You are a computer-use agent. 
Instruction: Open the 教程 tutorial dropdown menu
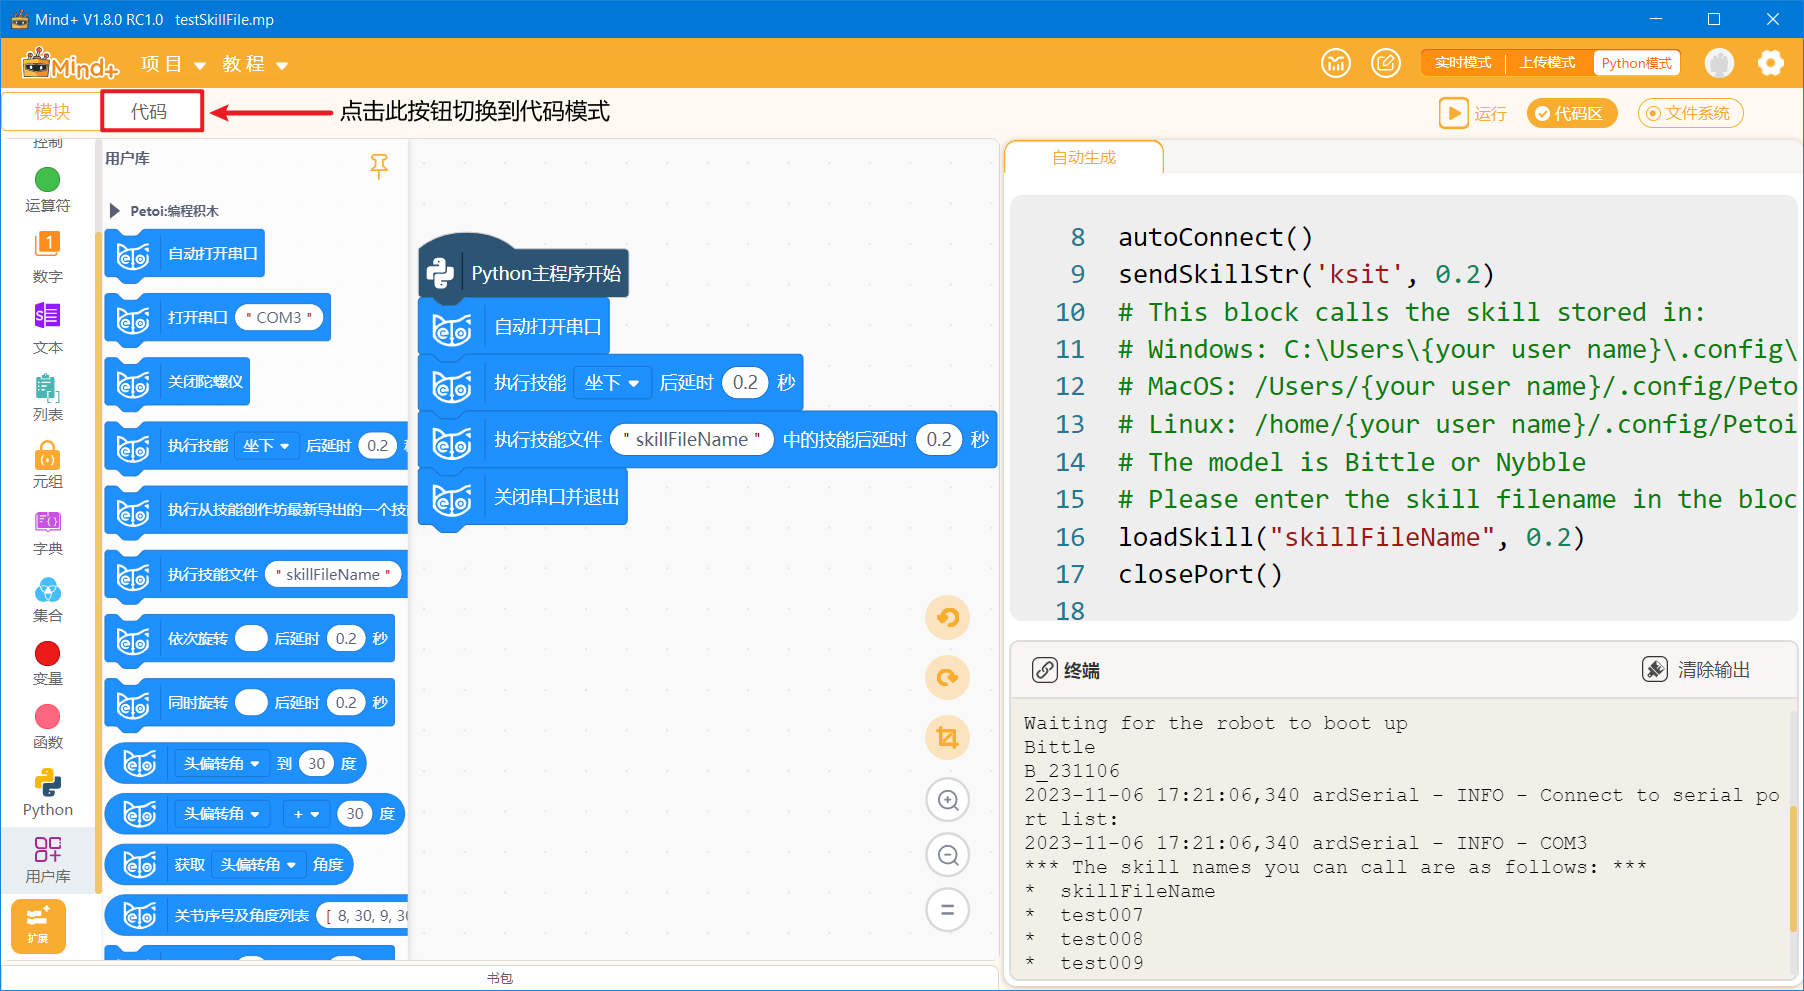pyautogui.click(x=254, y=64)
